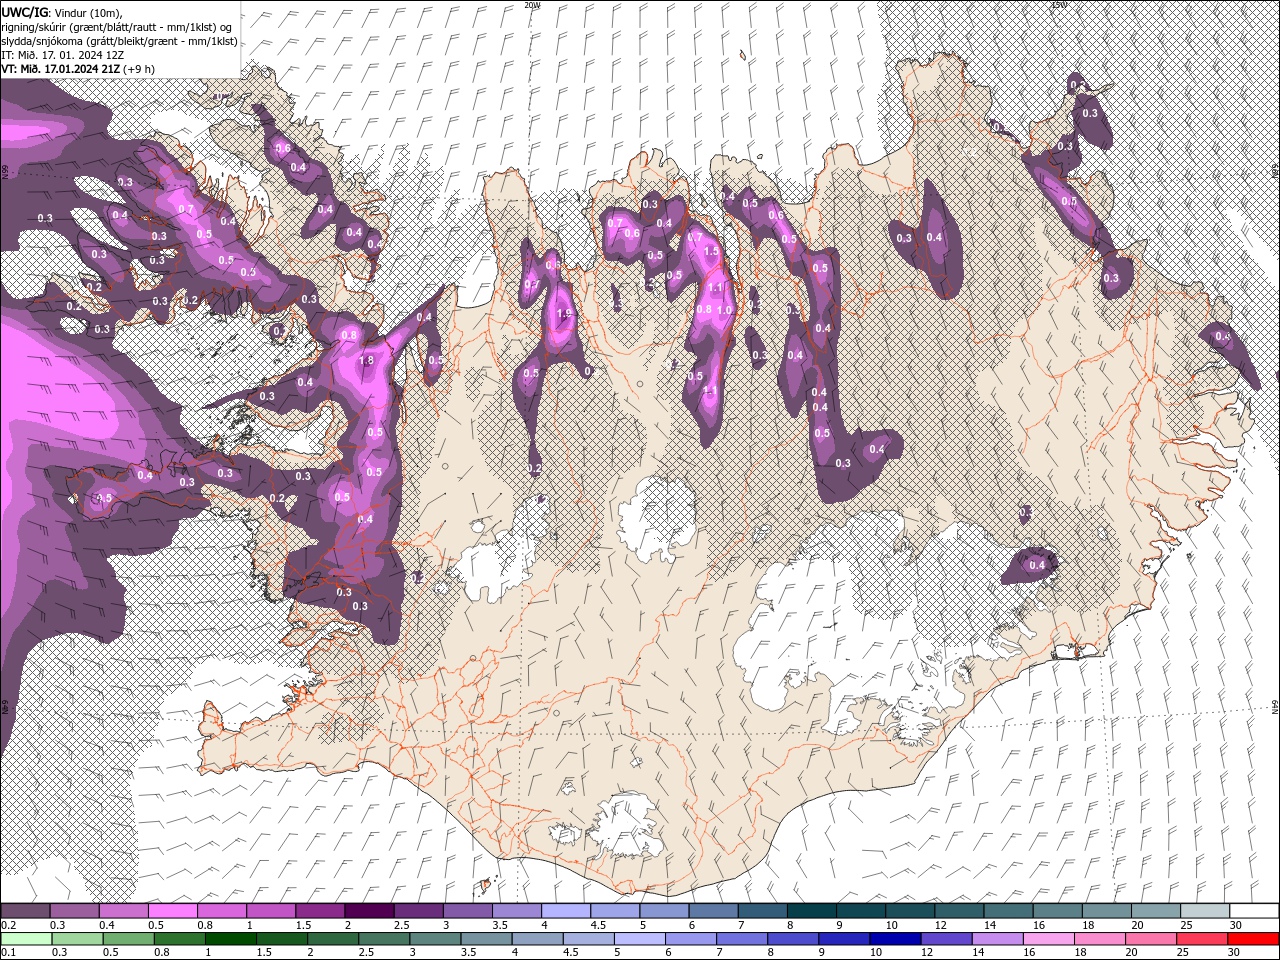Click the '20W' longitude label
This screenshot has height=960, width=1280.
[x=532, y=5]
